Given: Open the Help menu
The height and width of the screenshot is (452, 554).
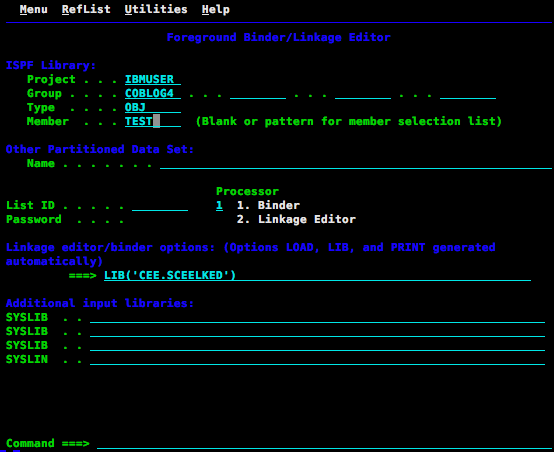Looking at the screenshot, I should point(216,9).
